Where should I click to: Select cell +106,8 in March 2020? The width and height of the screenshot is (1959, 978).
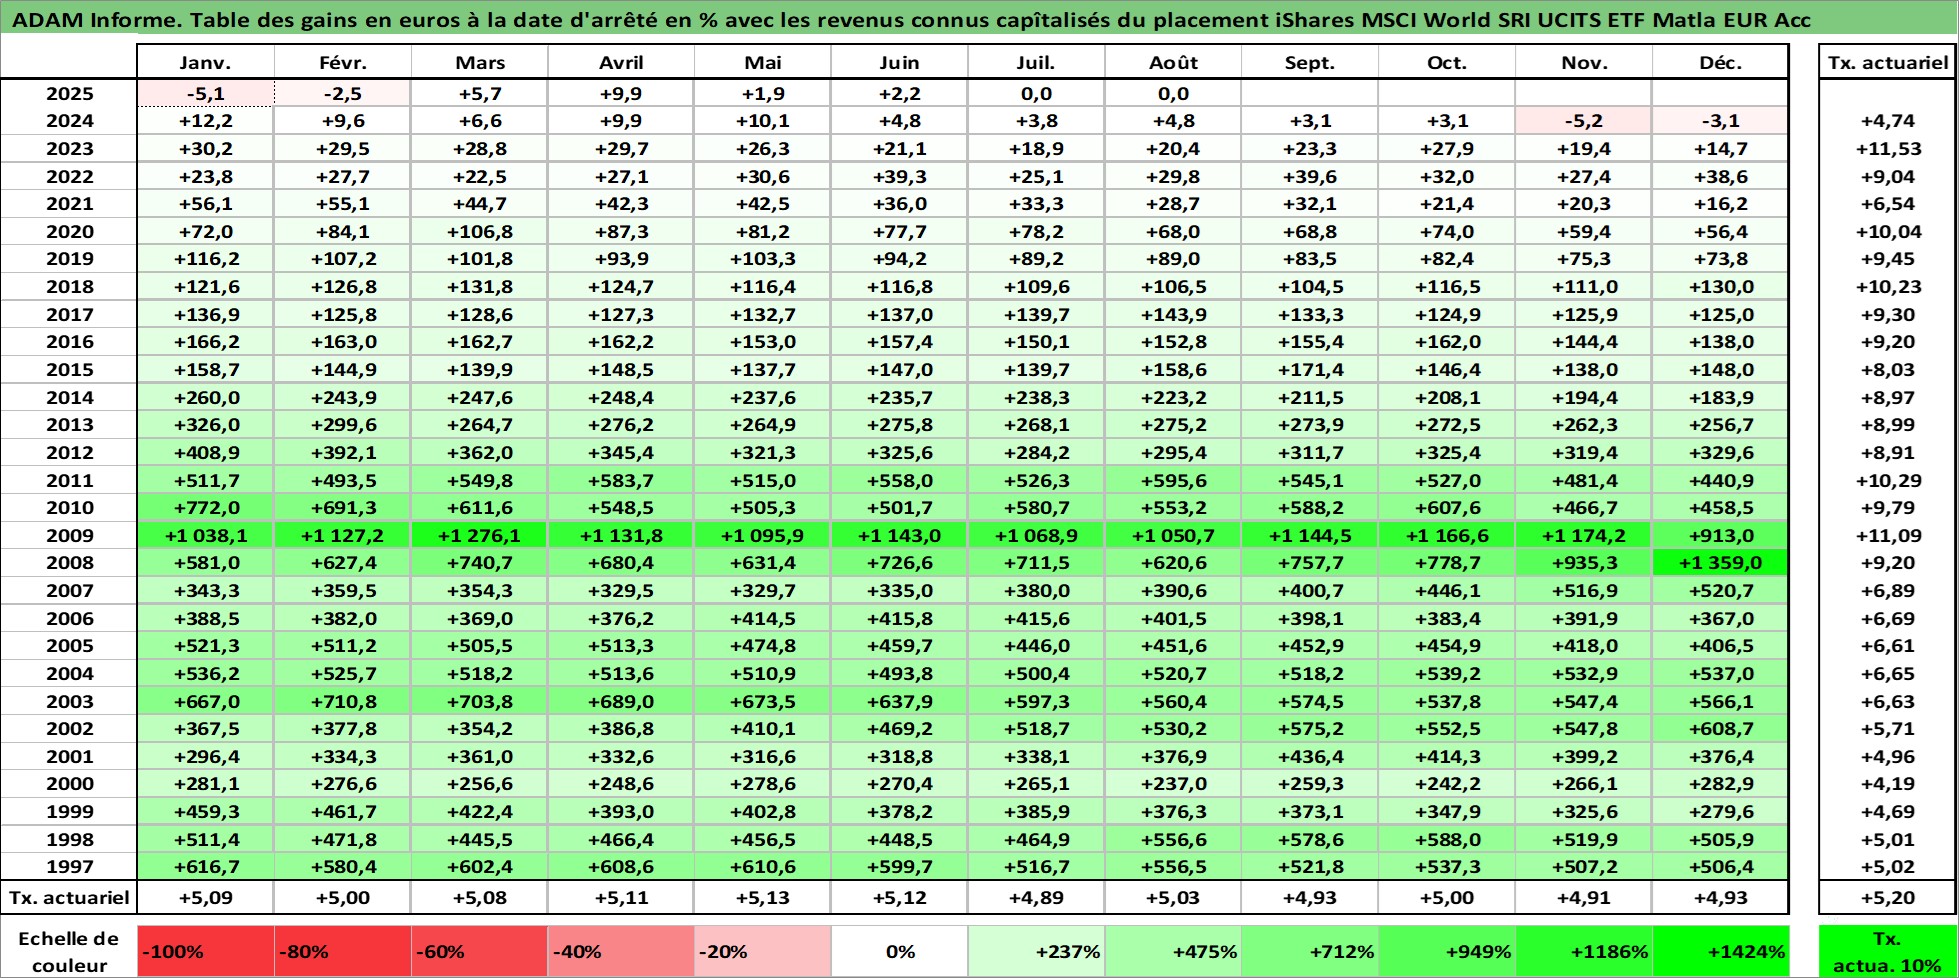tap(480, 231)
